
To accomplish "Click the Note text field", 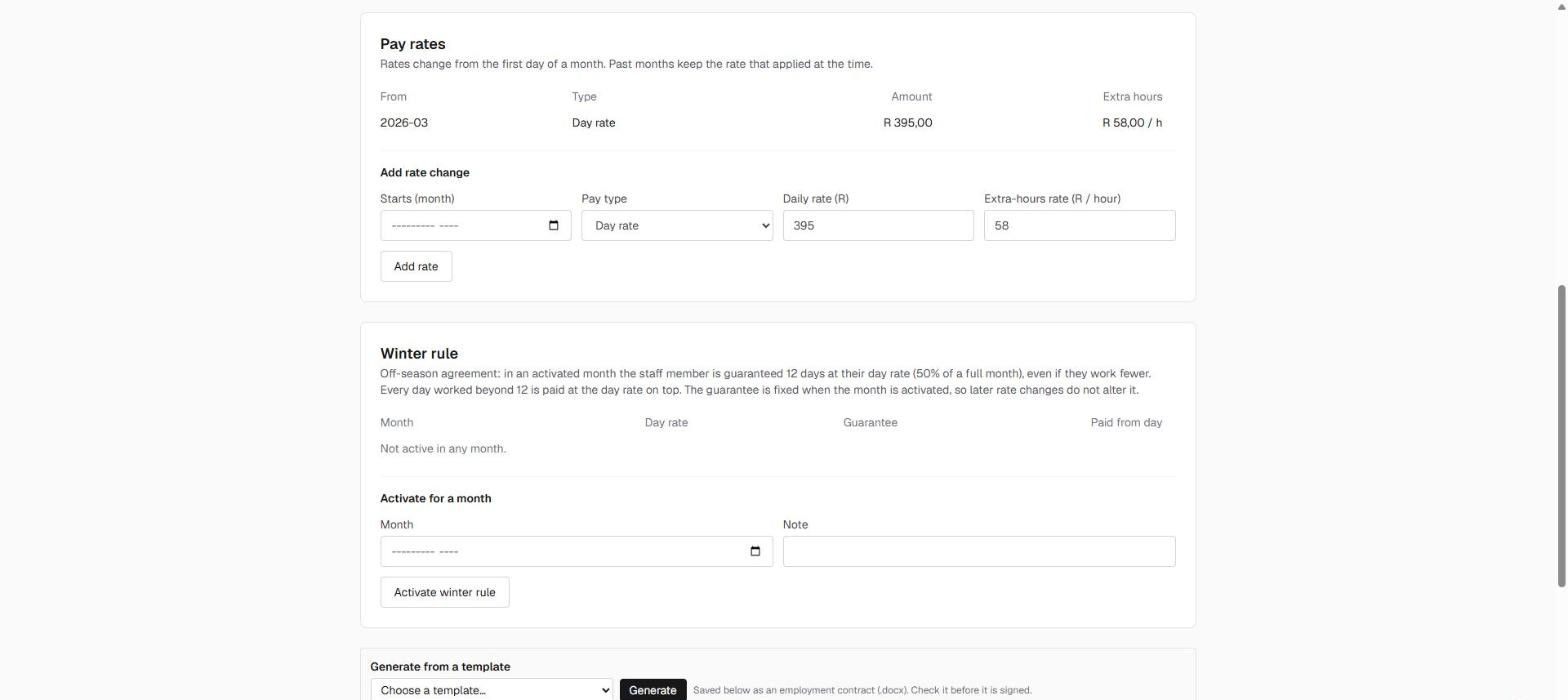I will (979, 552).
